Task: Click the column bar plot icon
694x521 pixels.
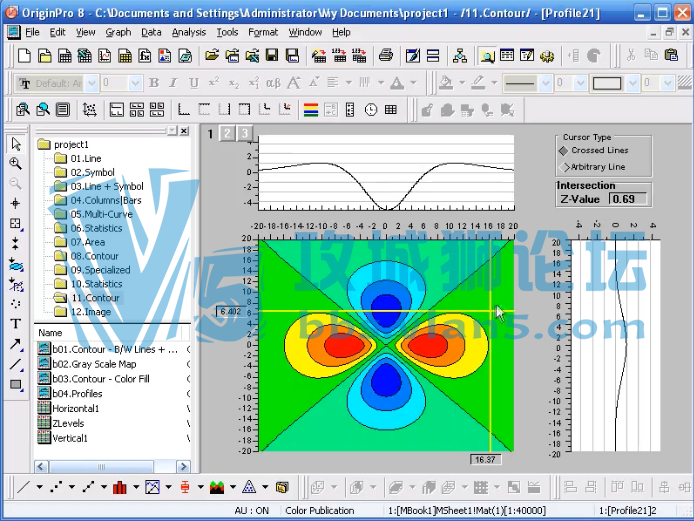Action: [x=120, y=487]
